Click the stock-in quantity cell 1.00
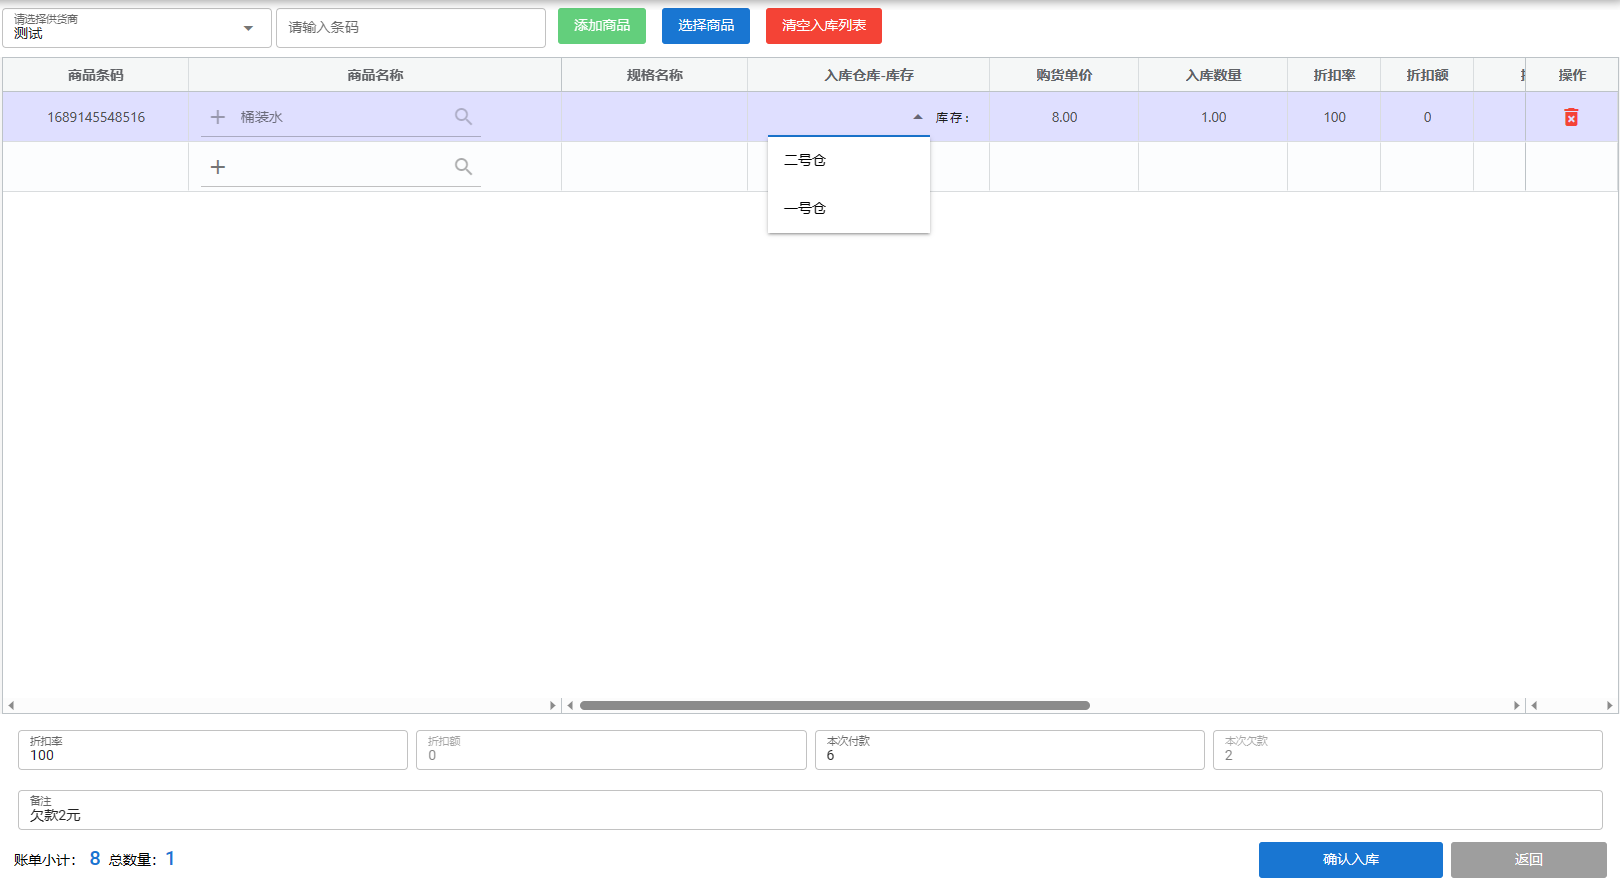Screen dimensions: 1620x887 tap(1213, 117)
